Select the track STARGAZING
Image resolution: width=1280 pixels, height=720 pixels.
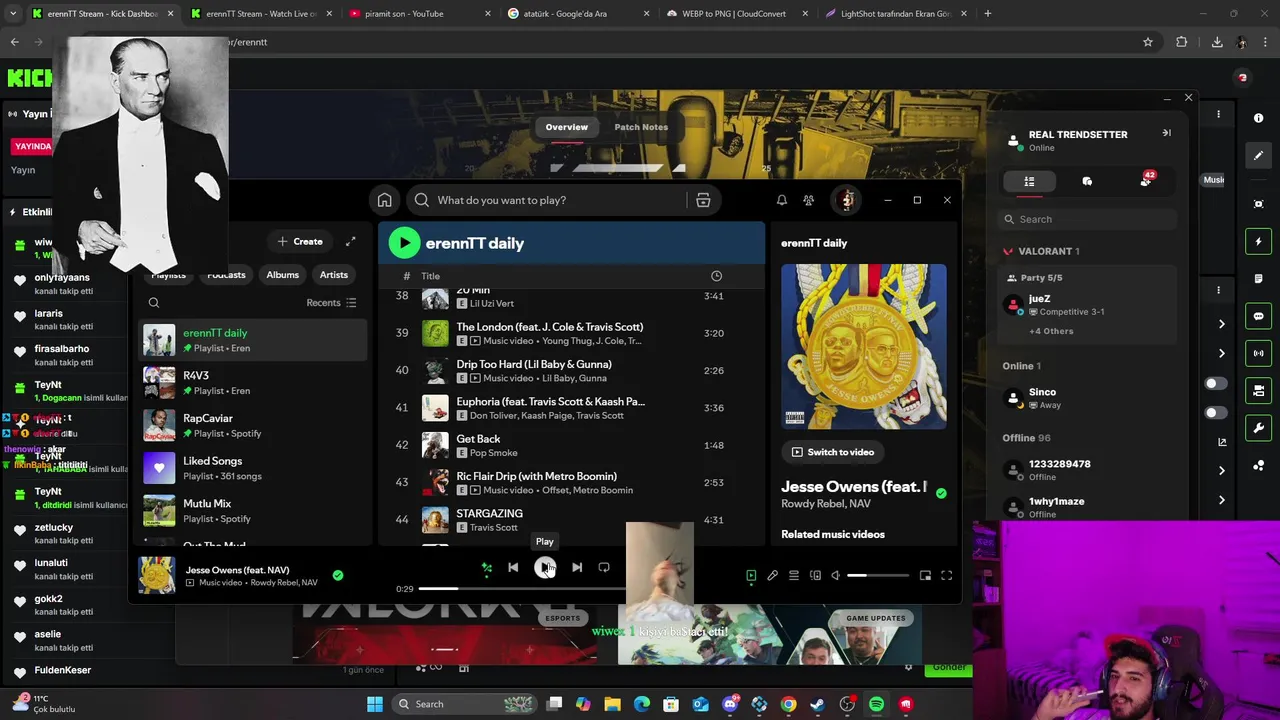point(570,520)
